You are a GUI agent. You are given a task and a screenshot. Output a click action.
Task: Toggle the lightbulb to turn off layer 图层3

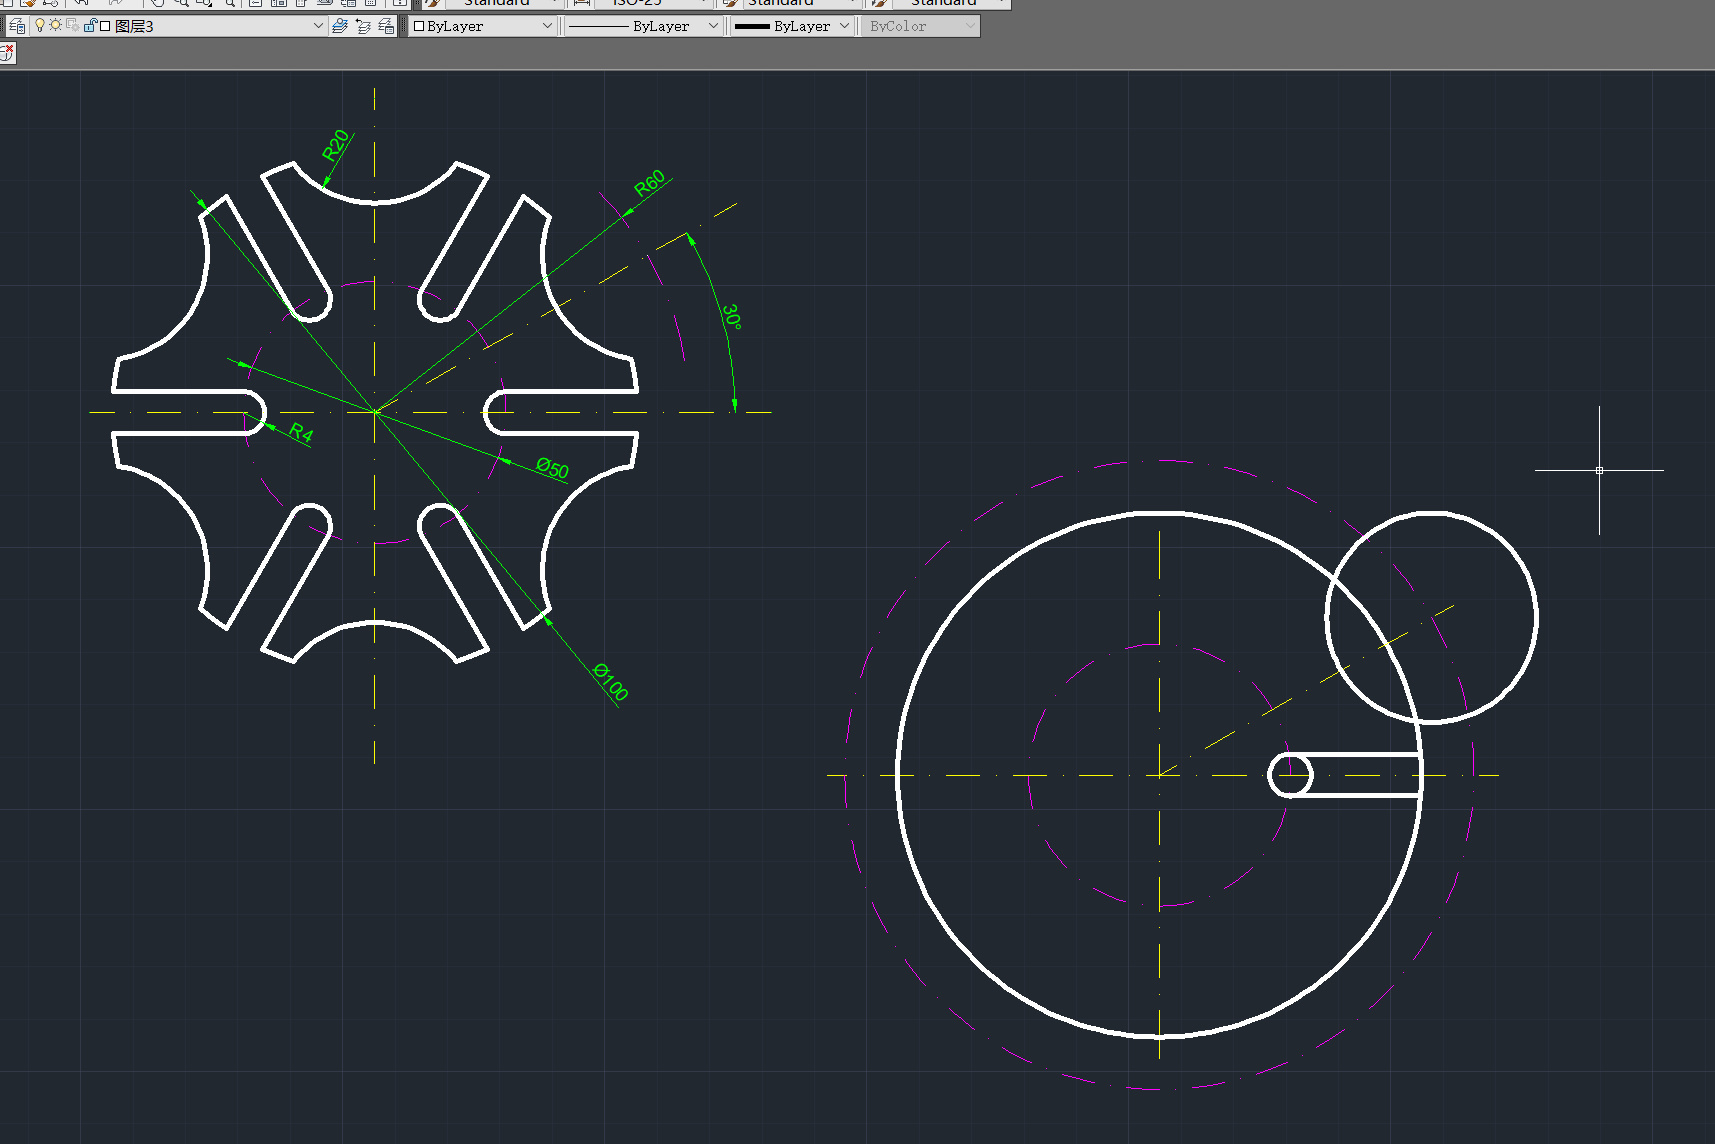click(x=40, y=26)
